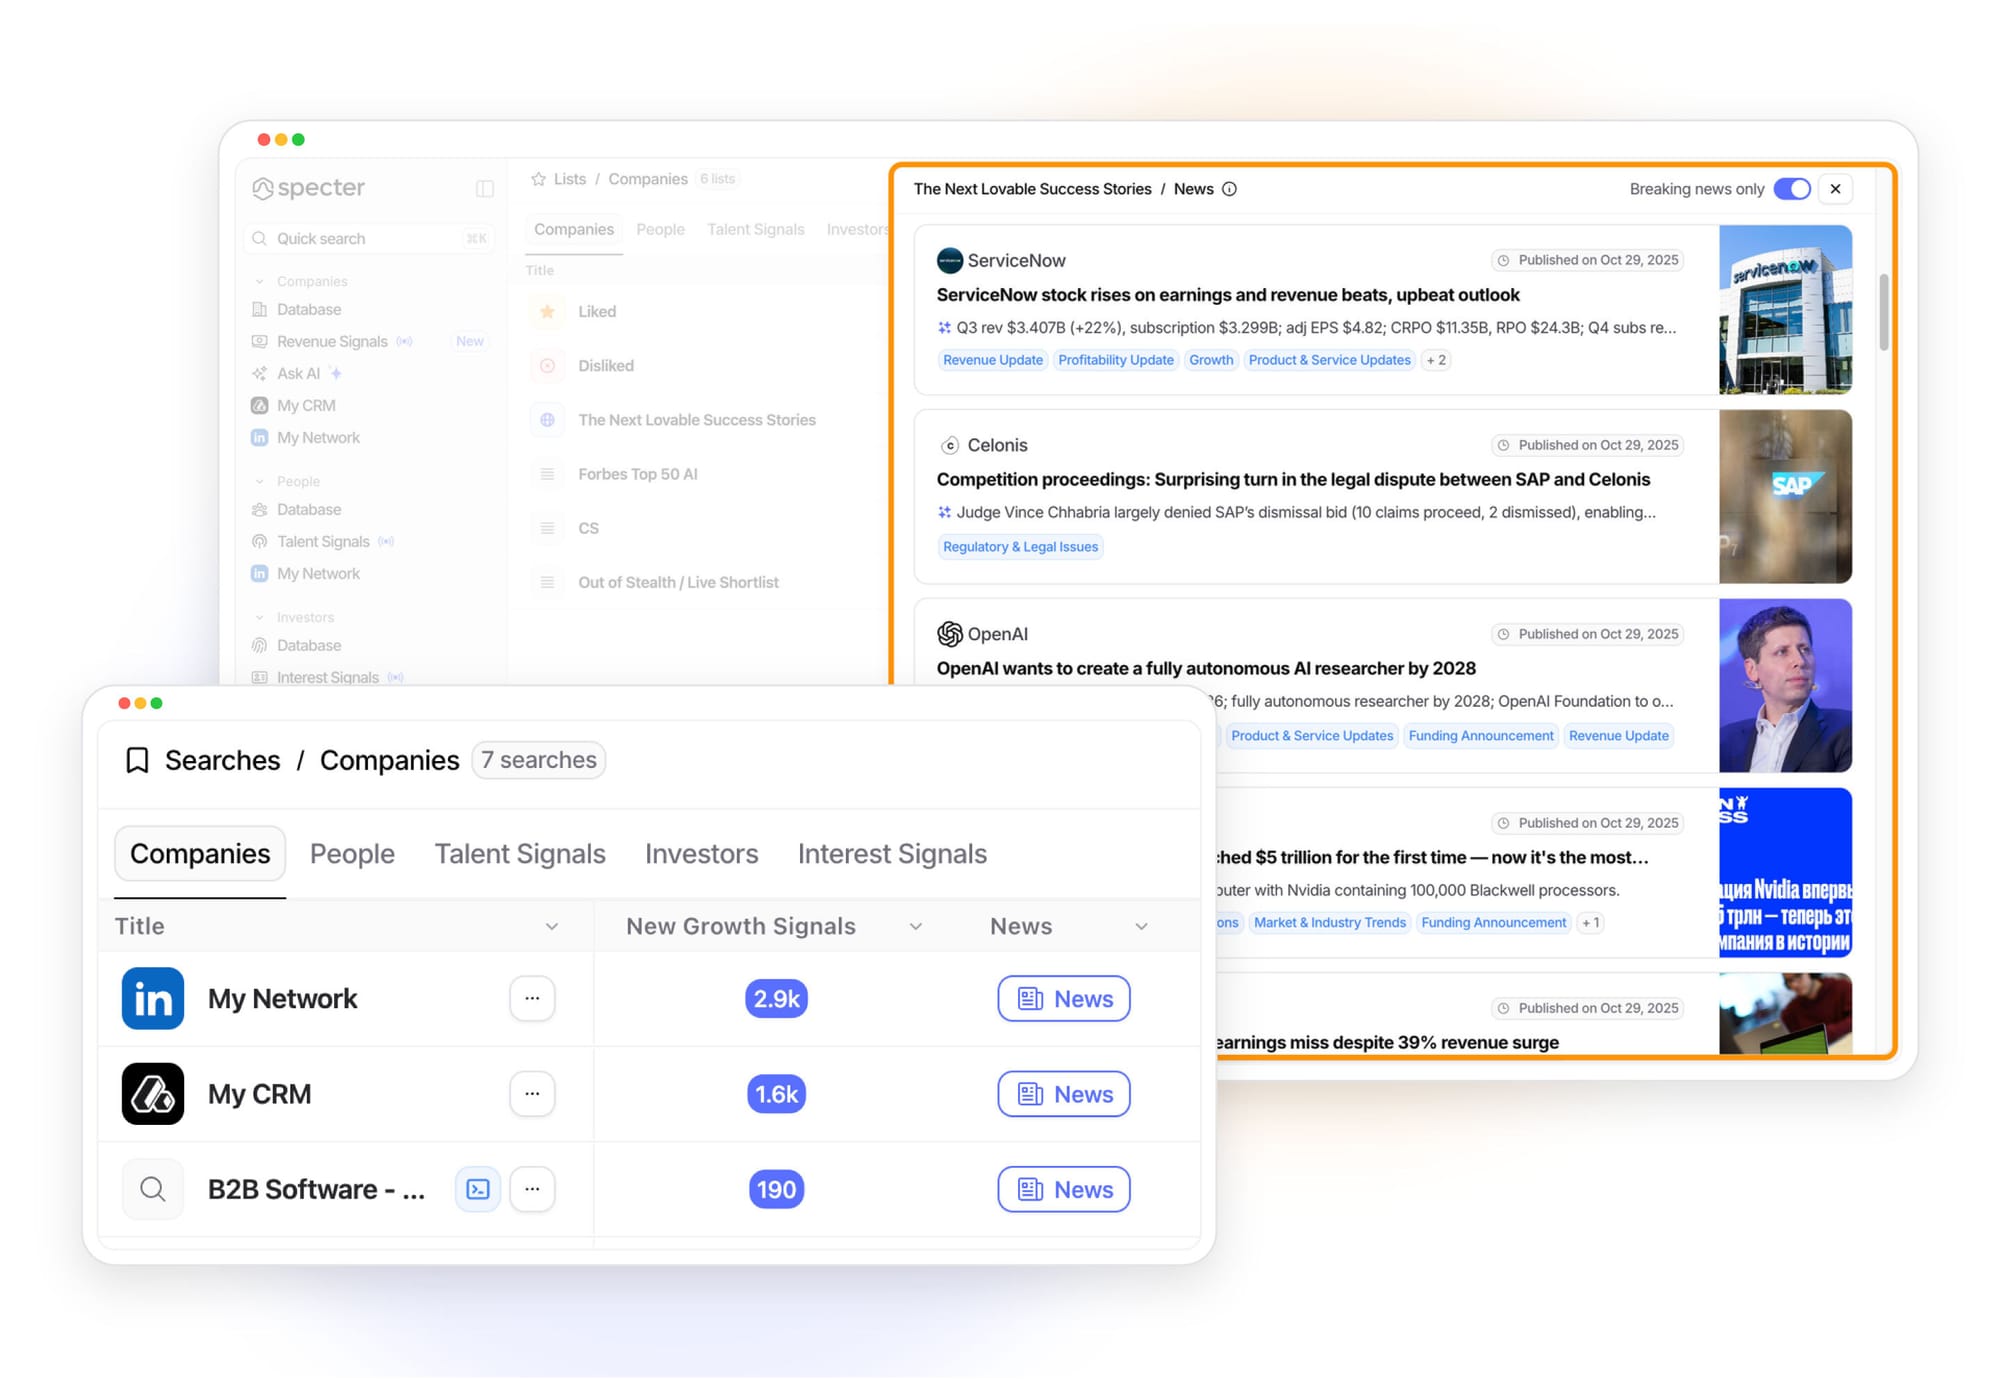Collapse the sidebar using the panel icon
Image resolution: width=2000 pixels, height=1379 pixels.
coord(485,189)
